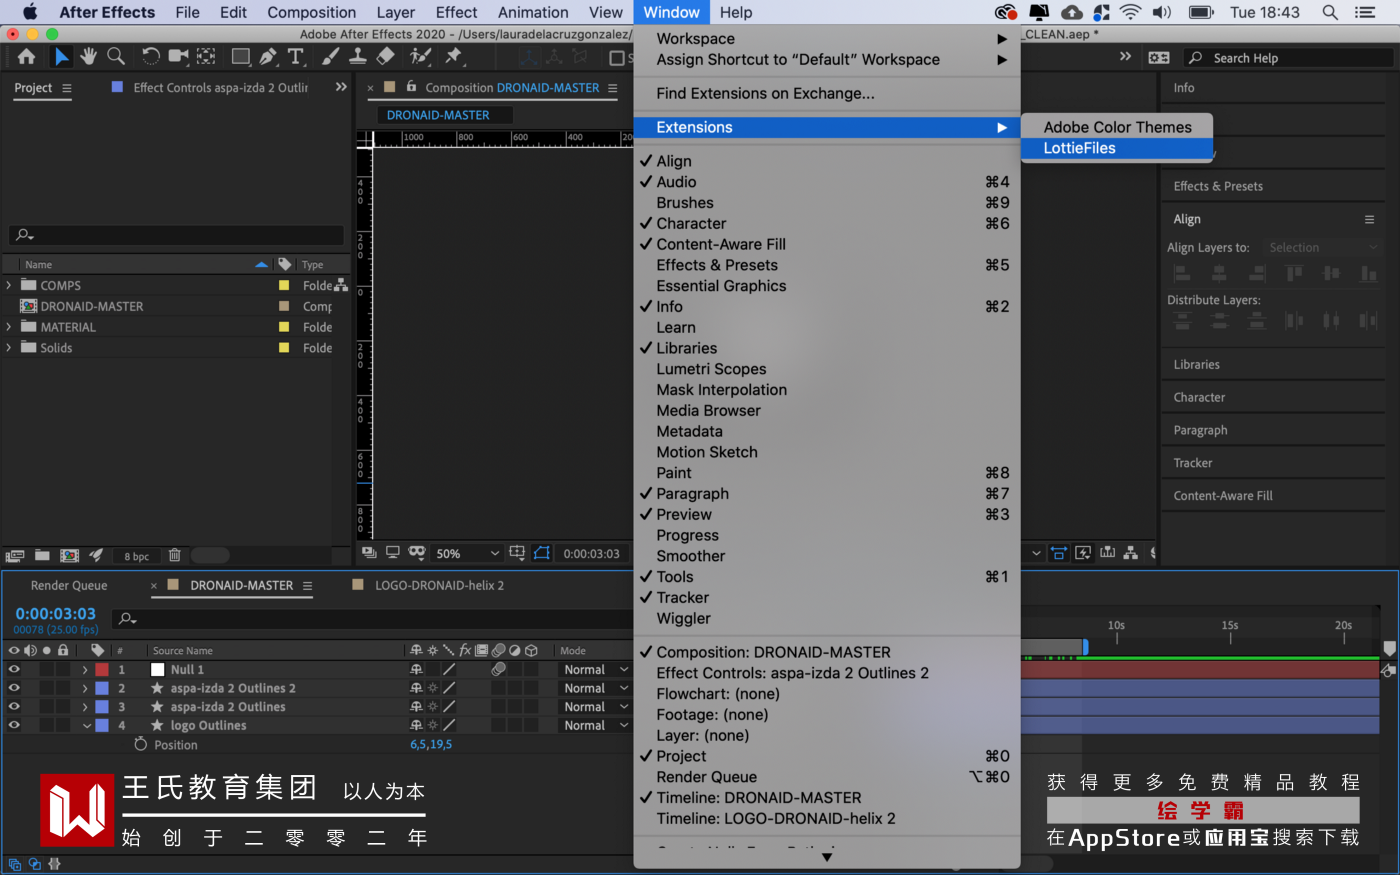Screen dimensions: 1400x875
Task: Select the Hand tool
Action: click(x=89, y=56)
